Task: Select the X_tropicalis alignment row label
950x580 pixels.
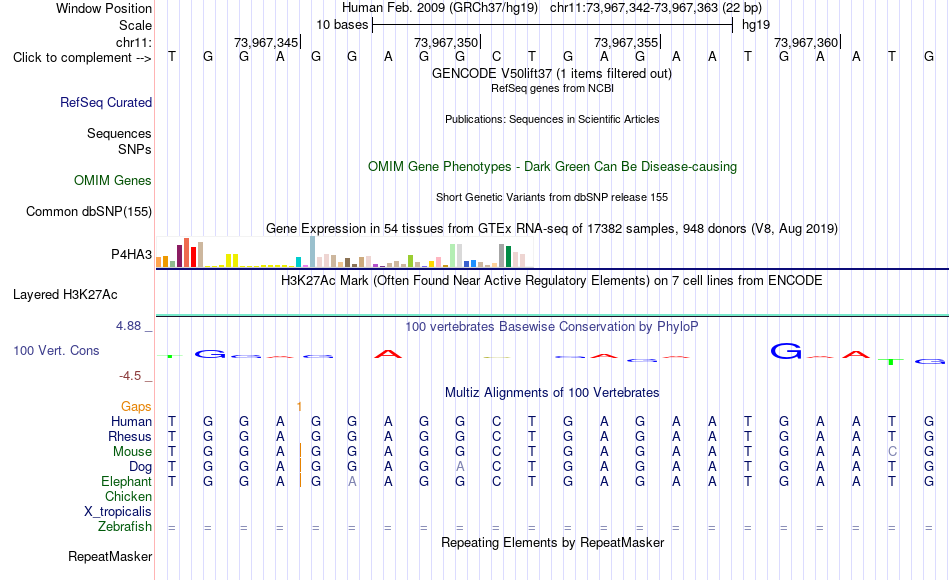Action: coord(118,512)
